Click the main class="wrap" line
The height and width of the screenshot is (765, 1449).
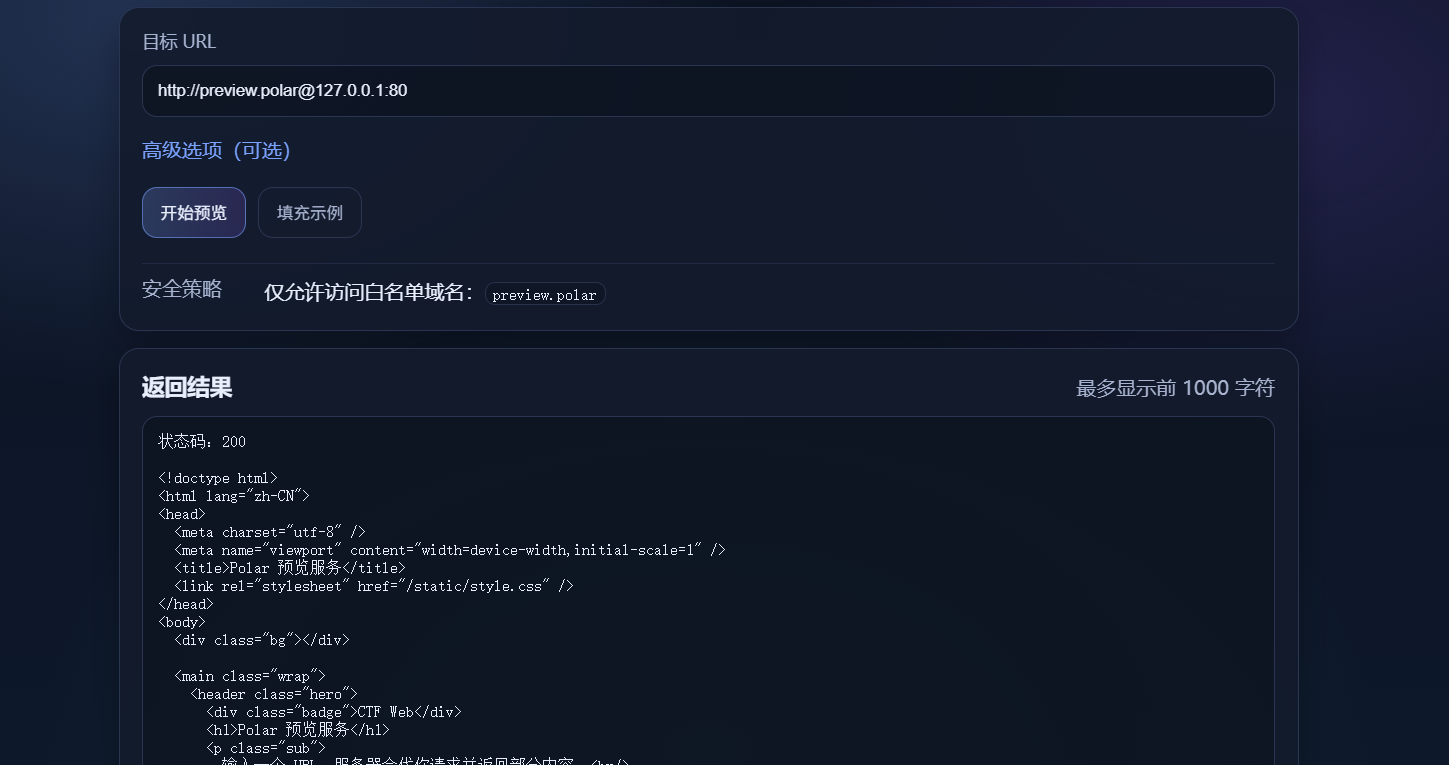[250, 676]
